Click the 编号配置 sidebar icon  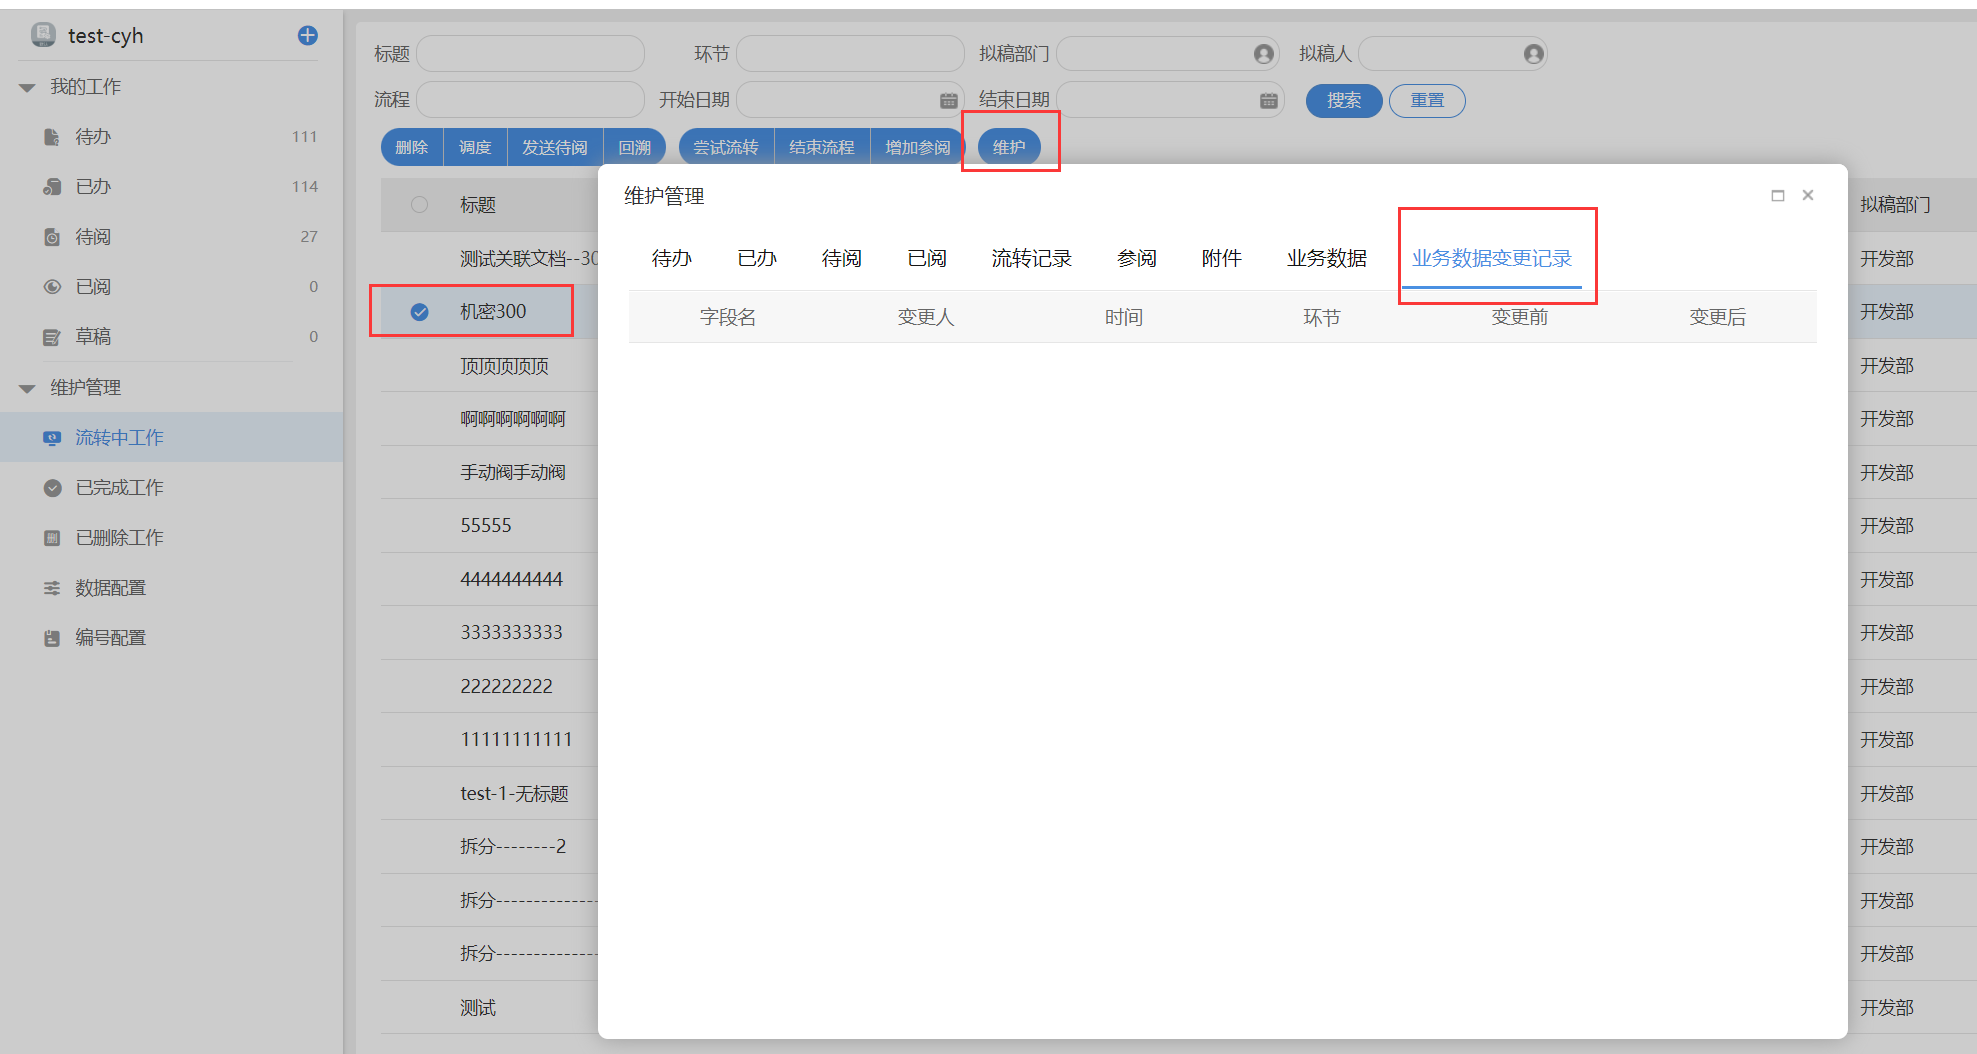[x=52, y=638]
